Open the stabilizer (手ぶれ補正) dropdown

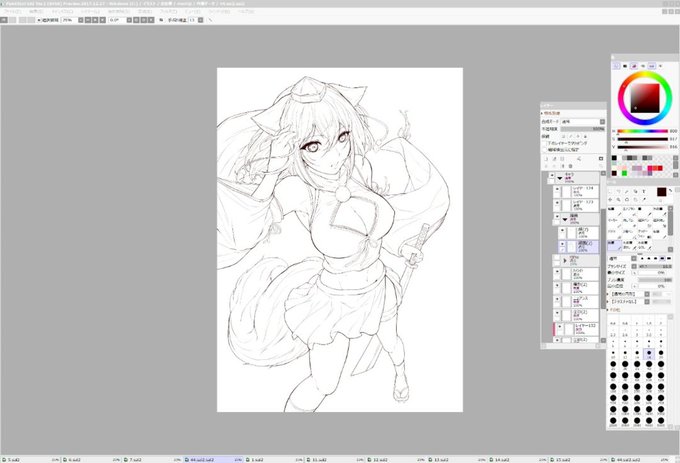coord(200,20)
